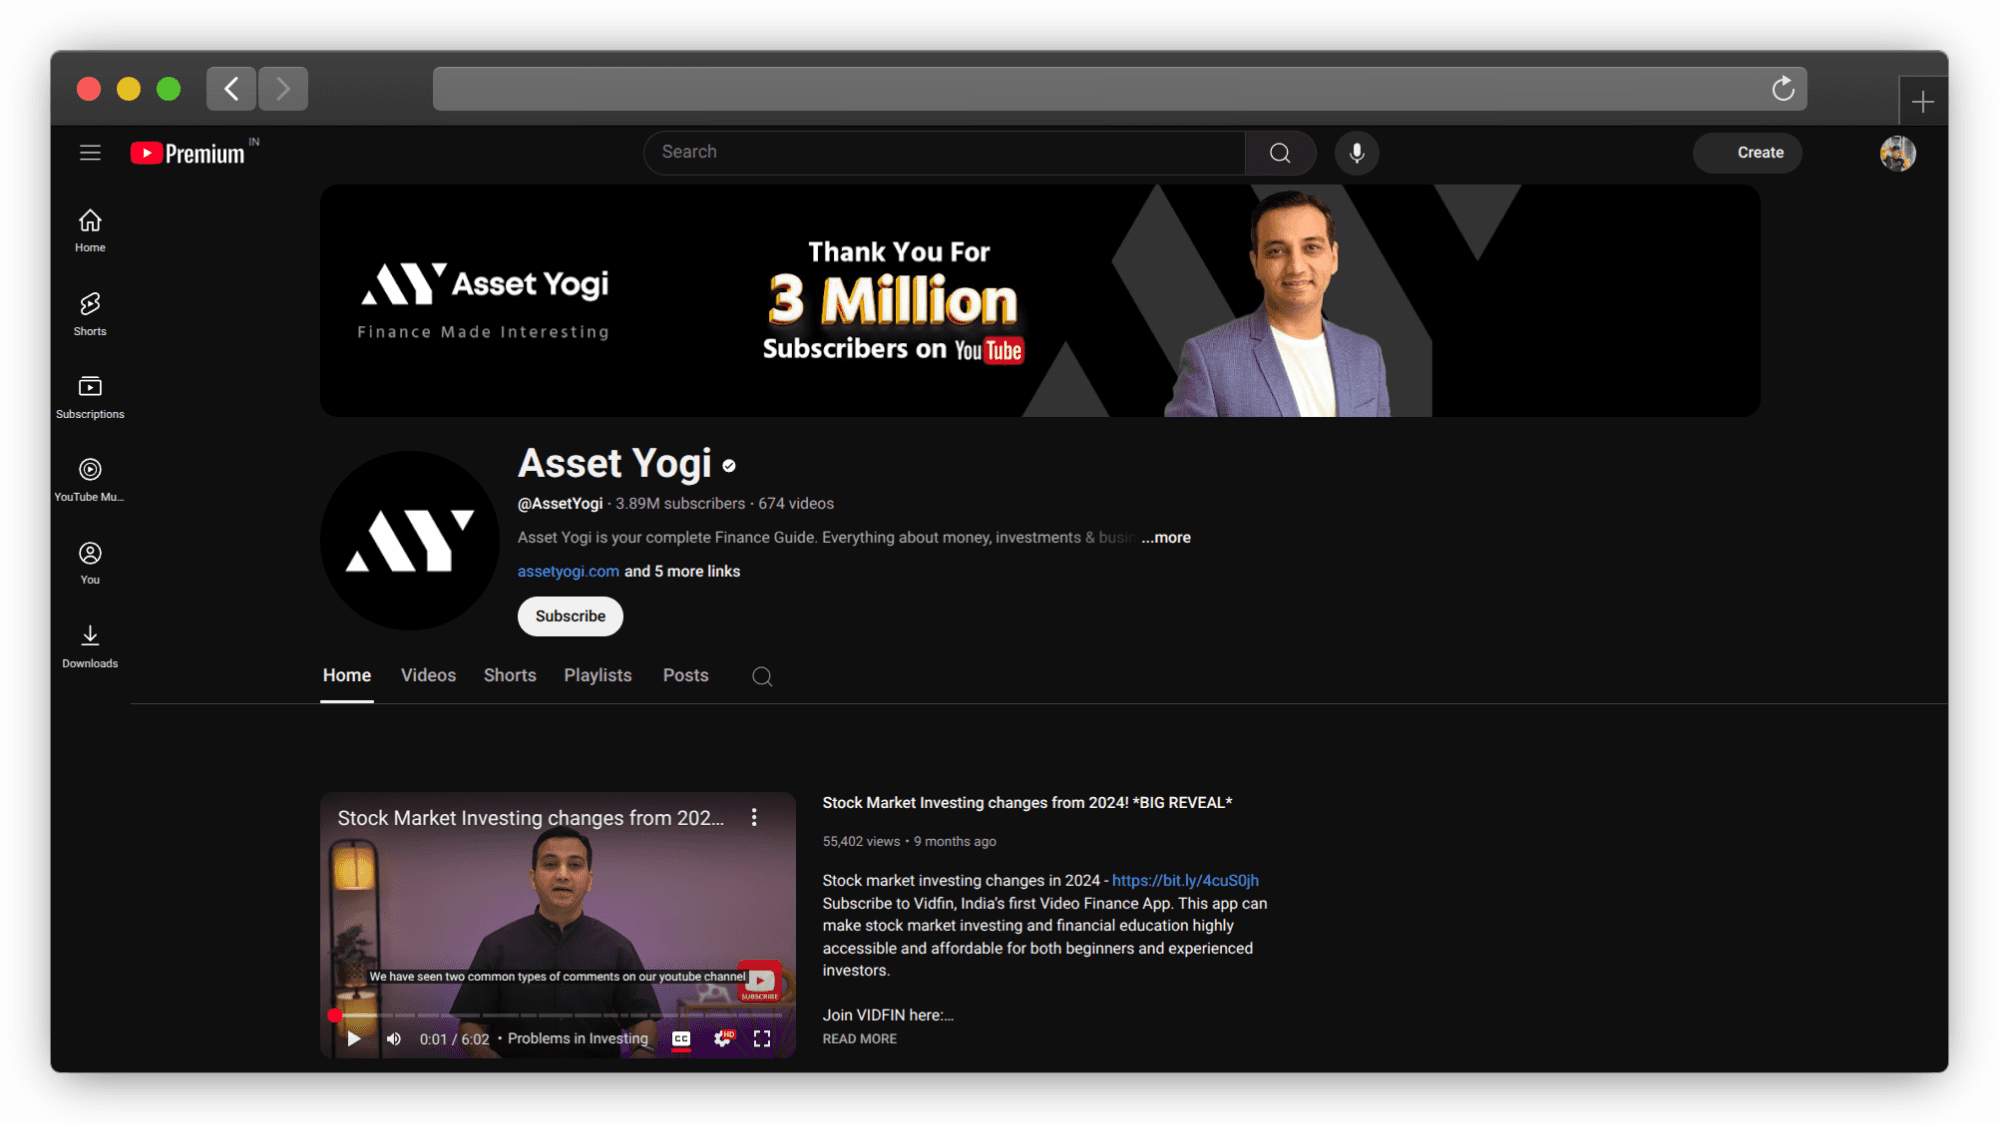Open video player settings gear
1999x1124 pixels.
click(x=723, y=1039)
